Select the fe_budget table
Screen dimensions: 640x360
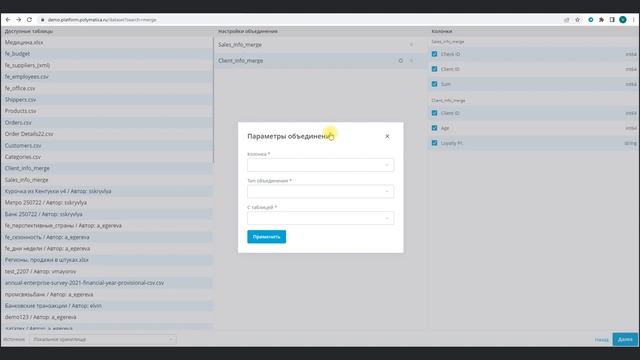coord(107,54)
